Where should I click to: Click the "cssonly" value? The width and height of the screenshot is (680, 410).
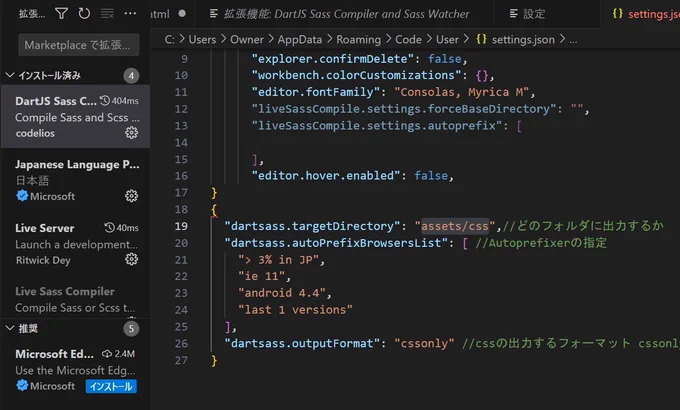tap(425, 343)
